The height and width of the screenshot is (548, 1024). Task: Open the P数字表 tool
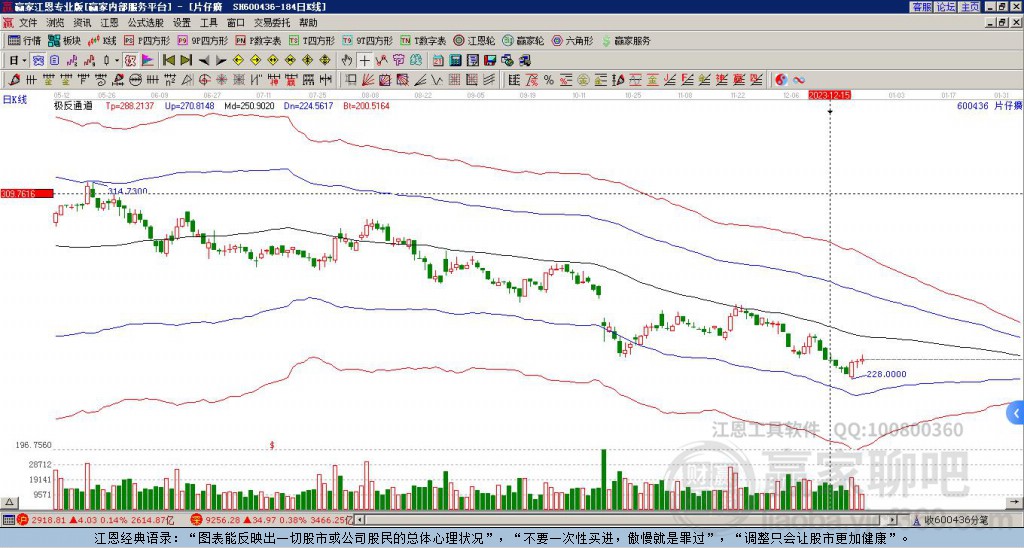point(258,40)
